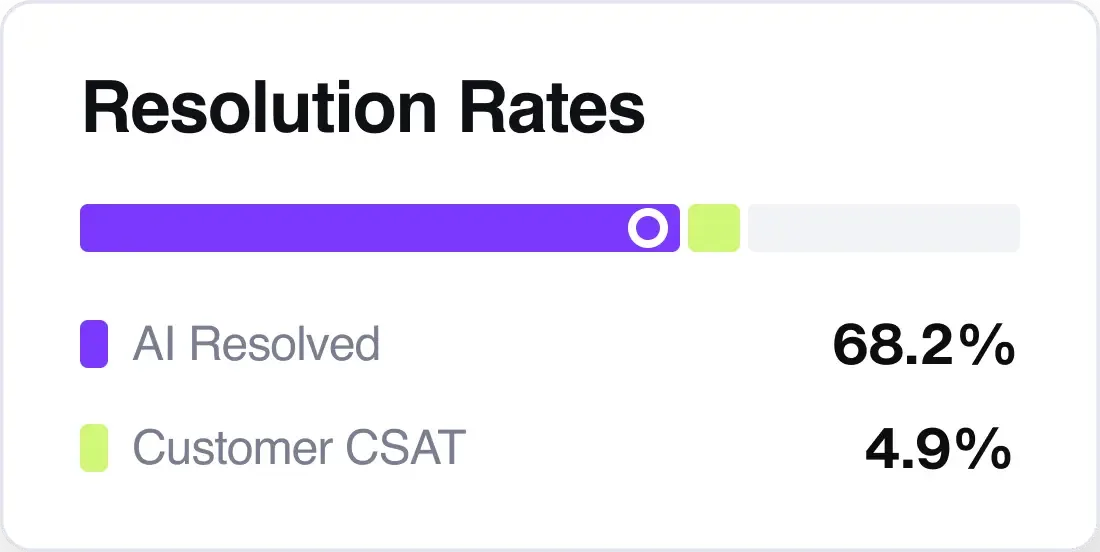Click the digits "68" in the AI Resolved value
The image size is (1100, 552).
pos(864,345)
